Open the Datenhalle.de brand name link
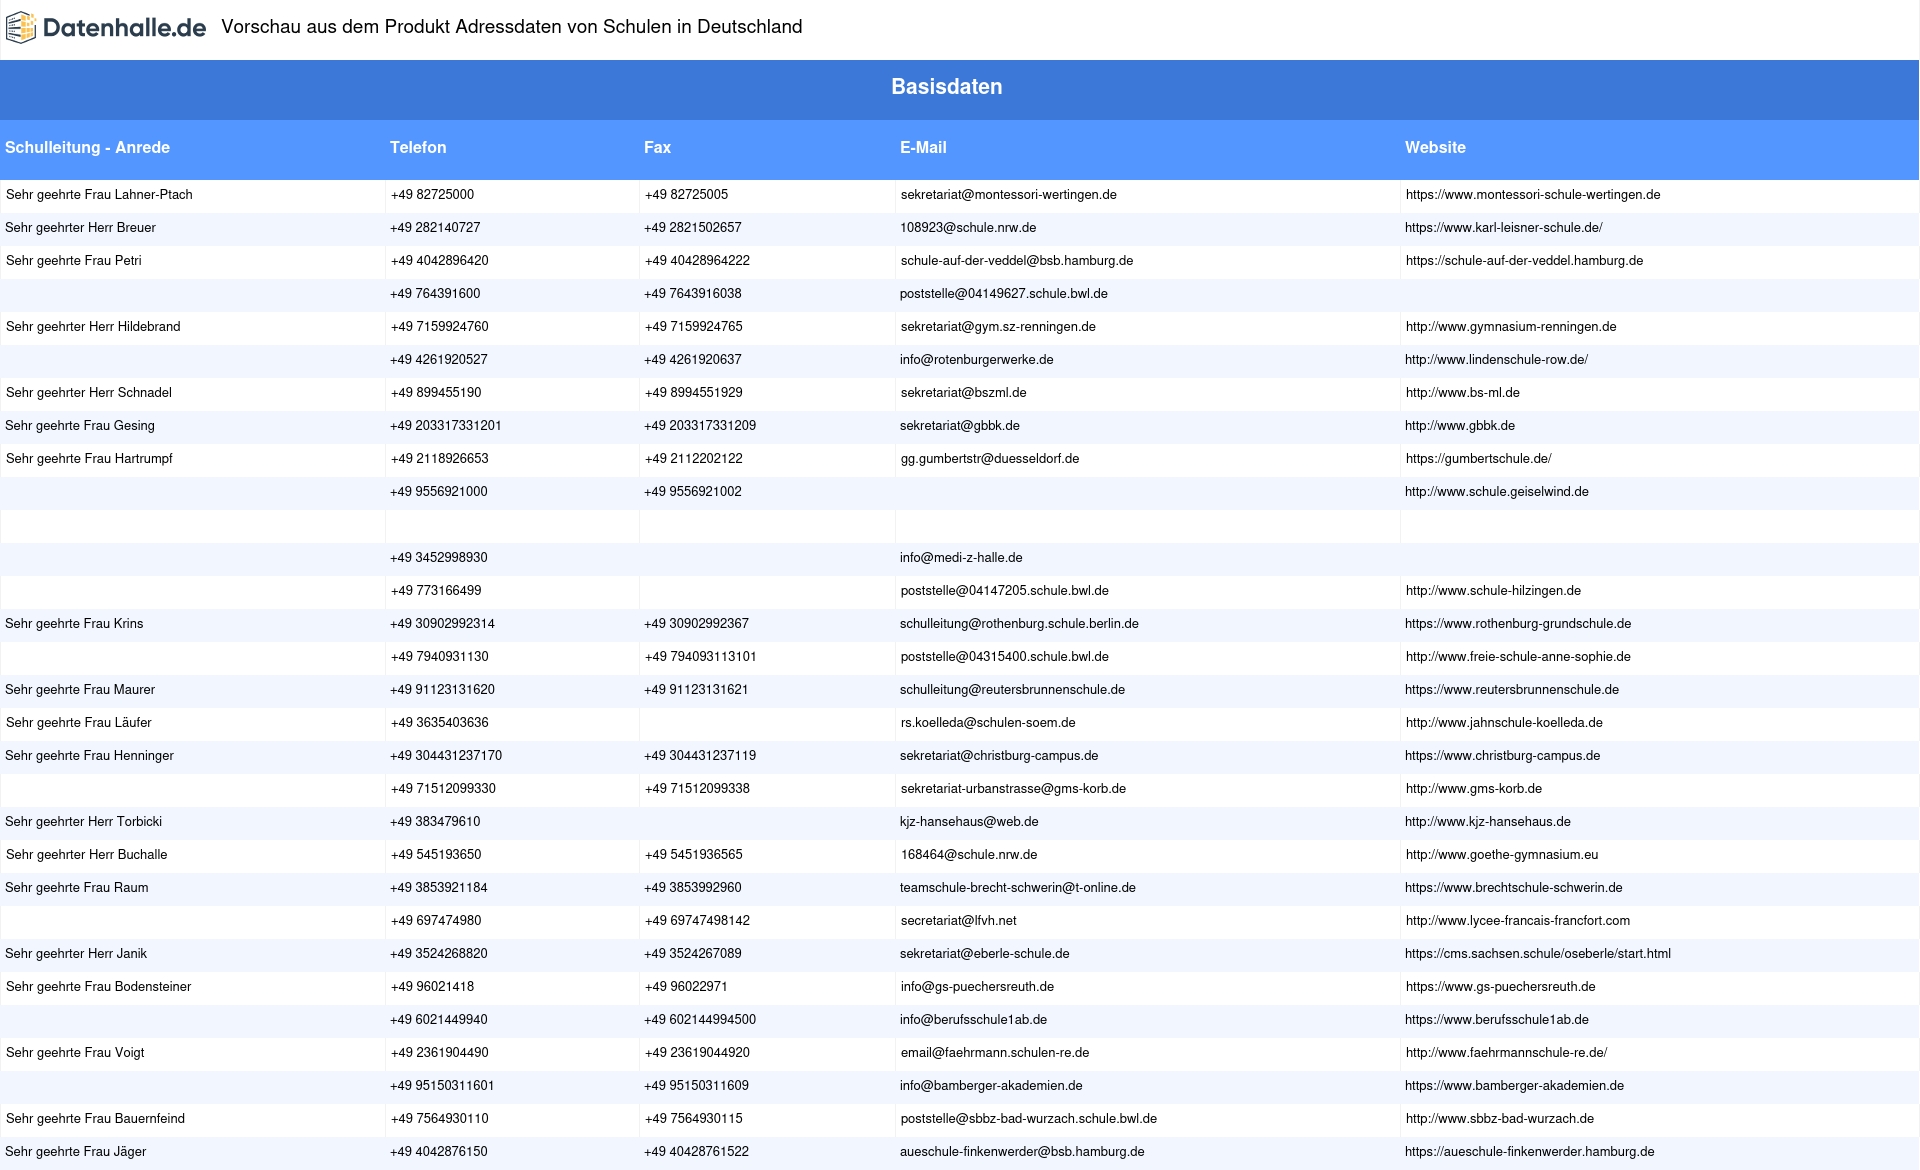The height and width of the screenshot is (1170, 1920). click(124, 28)
